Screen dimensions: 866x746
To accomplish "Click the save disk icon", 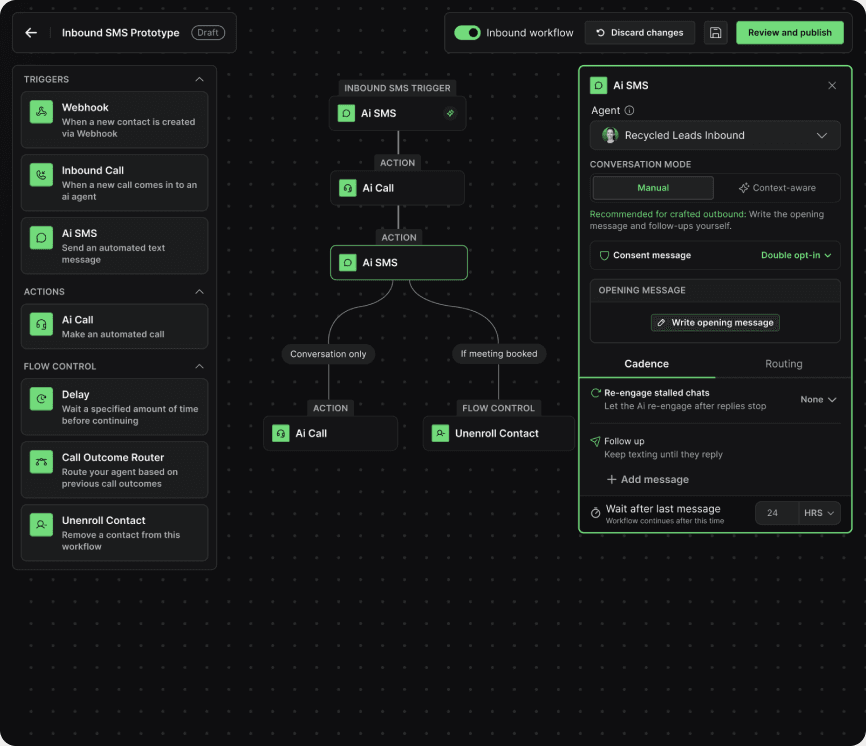I will point(715,33).
